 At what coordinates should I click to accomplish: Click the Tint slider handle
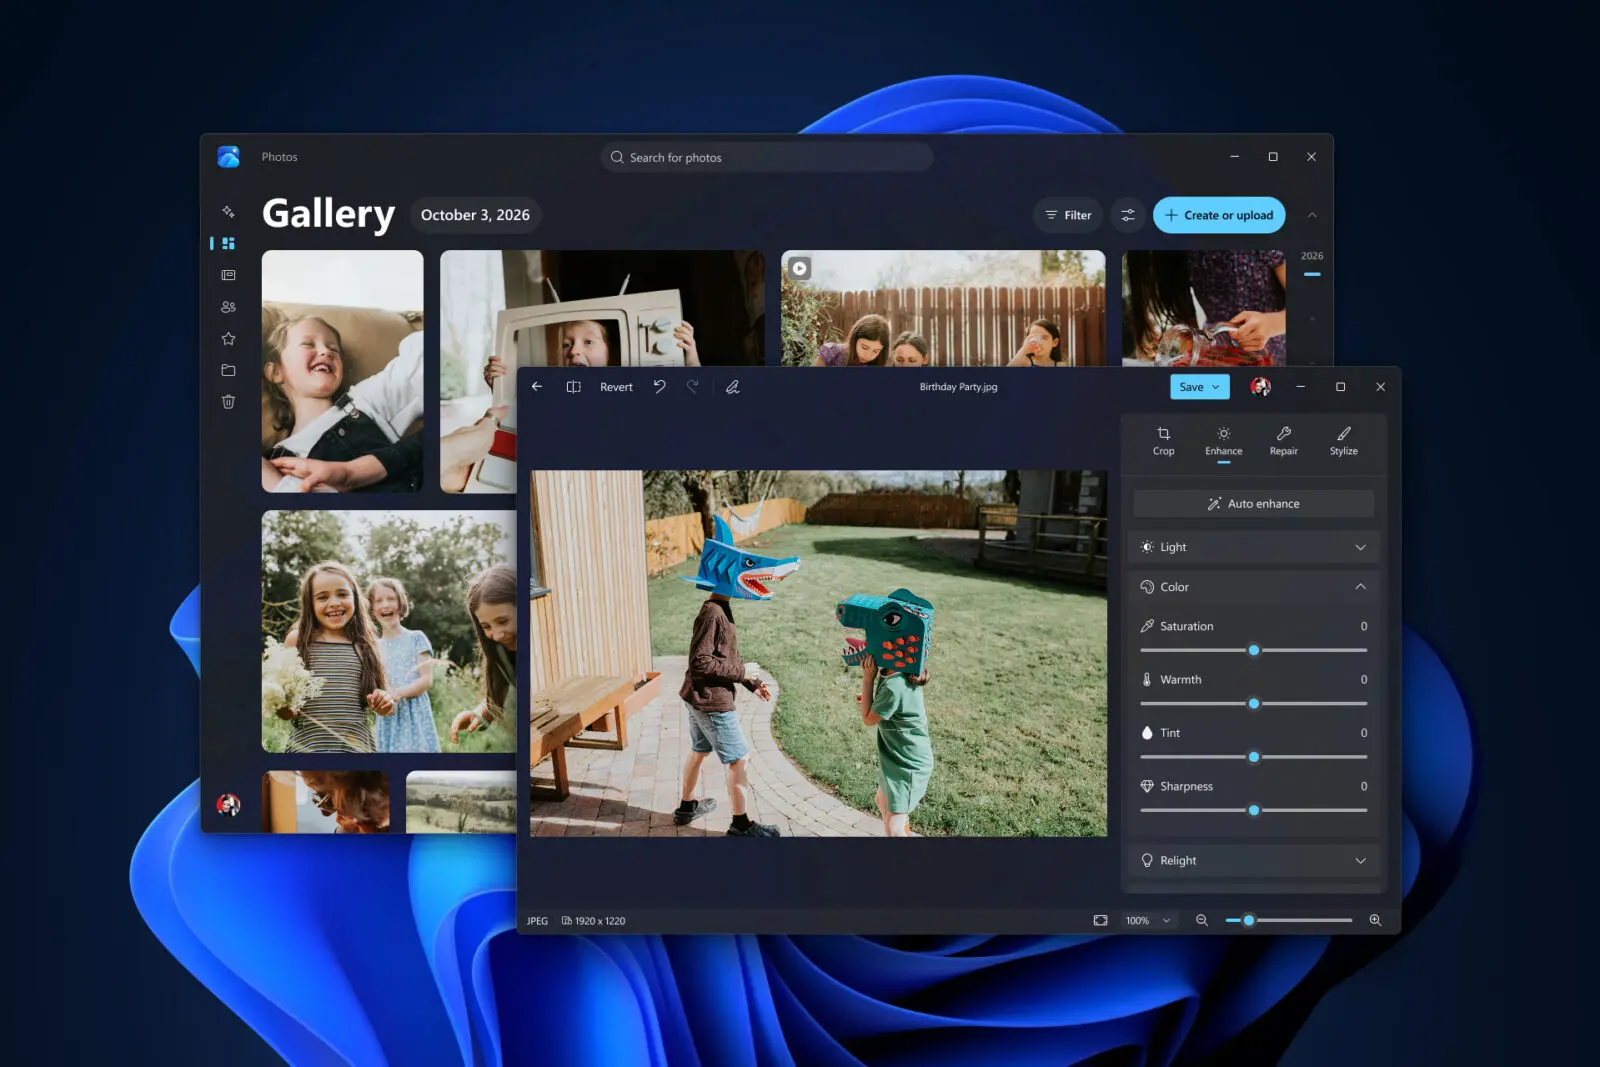pos(1254,757)
